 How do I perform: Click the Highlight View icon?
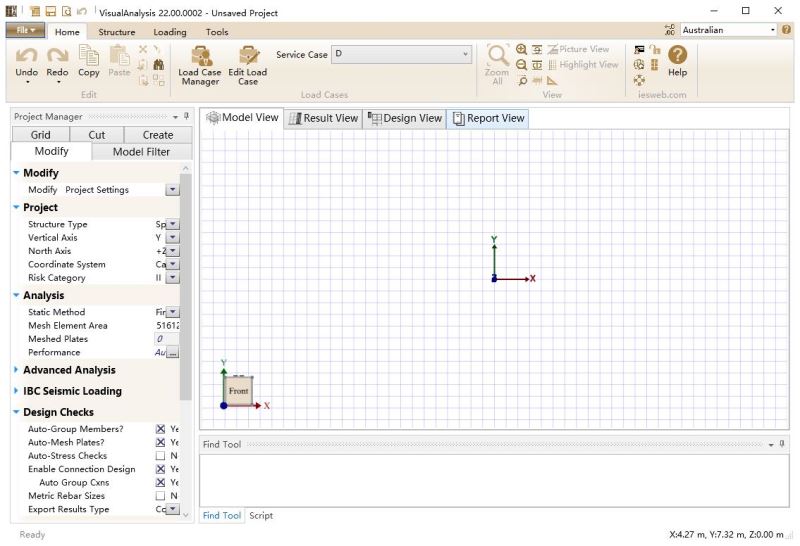(553, 65)
